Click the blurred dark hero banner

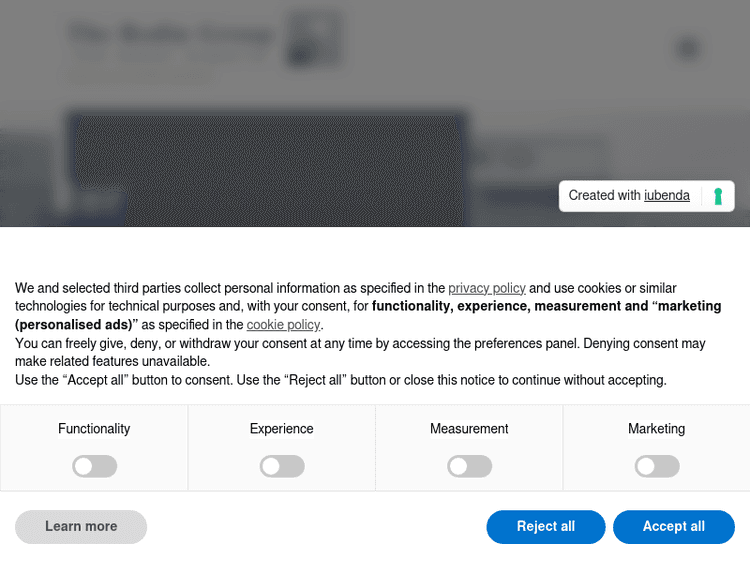[x=266, y=168]
